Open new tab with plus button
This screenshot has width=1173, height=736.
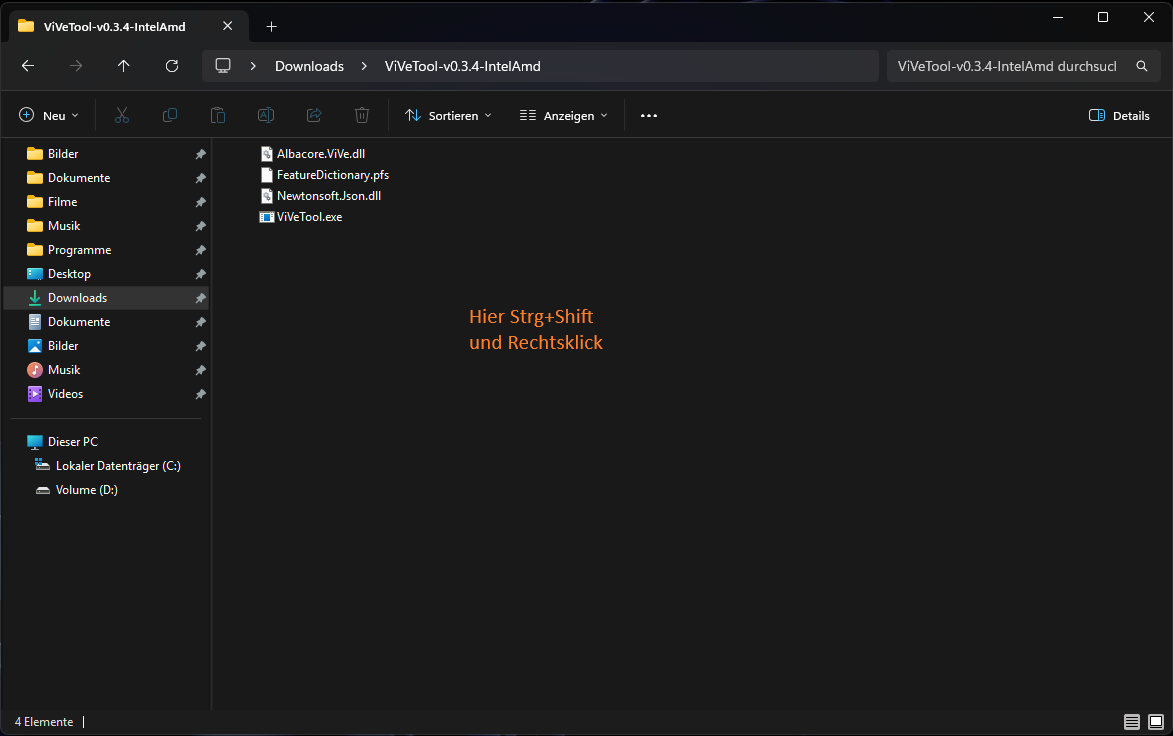click(272, 27)
